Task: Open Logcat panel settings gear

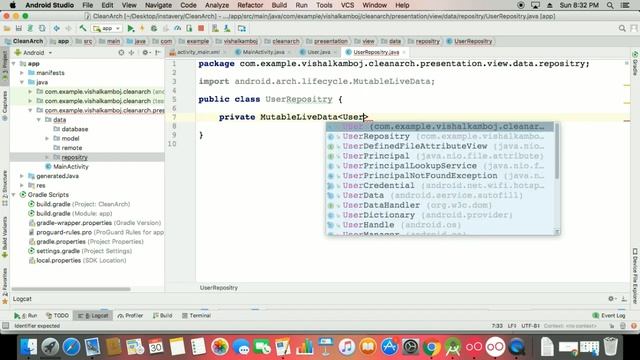Action: click(611, 299)
